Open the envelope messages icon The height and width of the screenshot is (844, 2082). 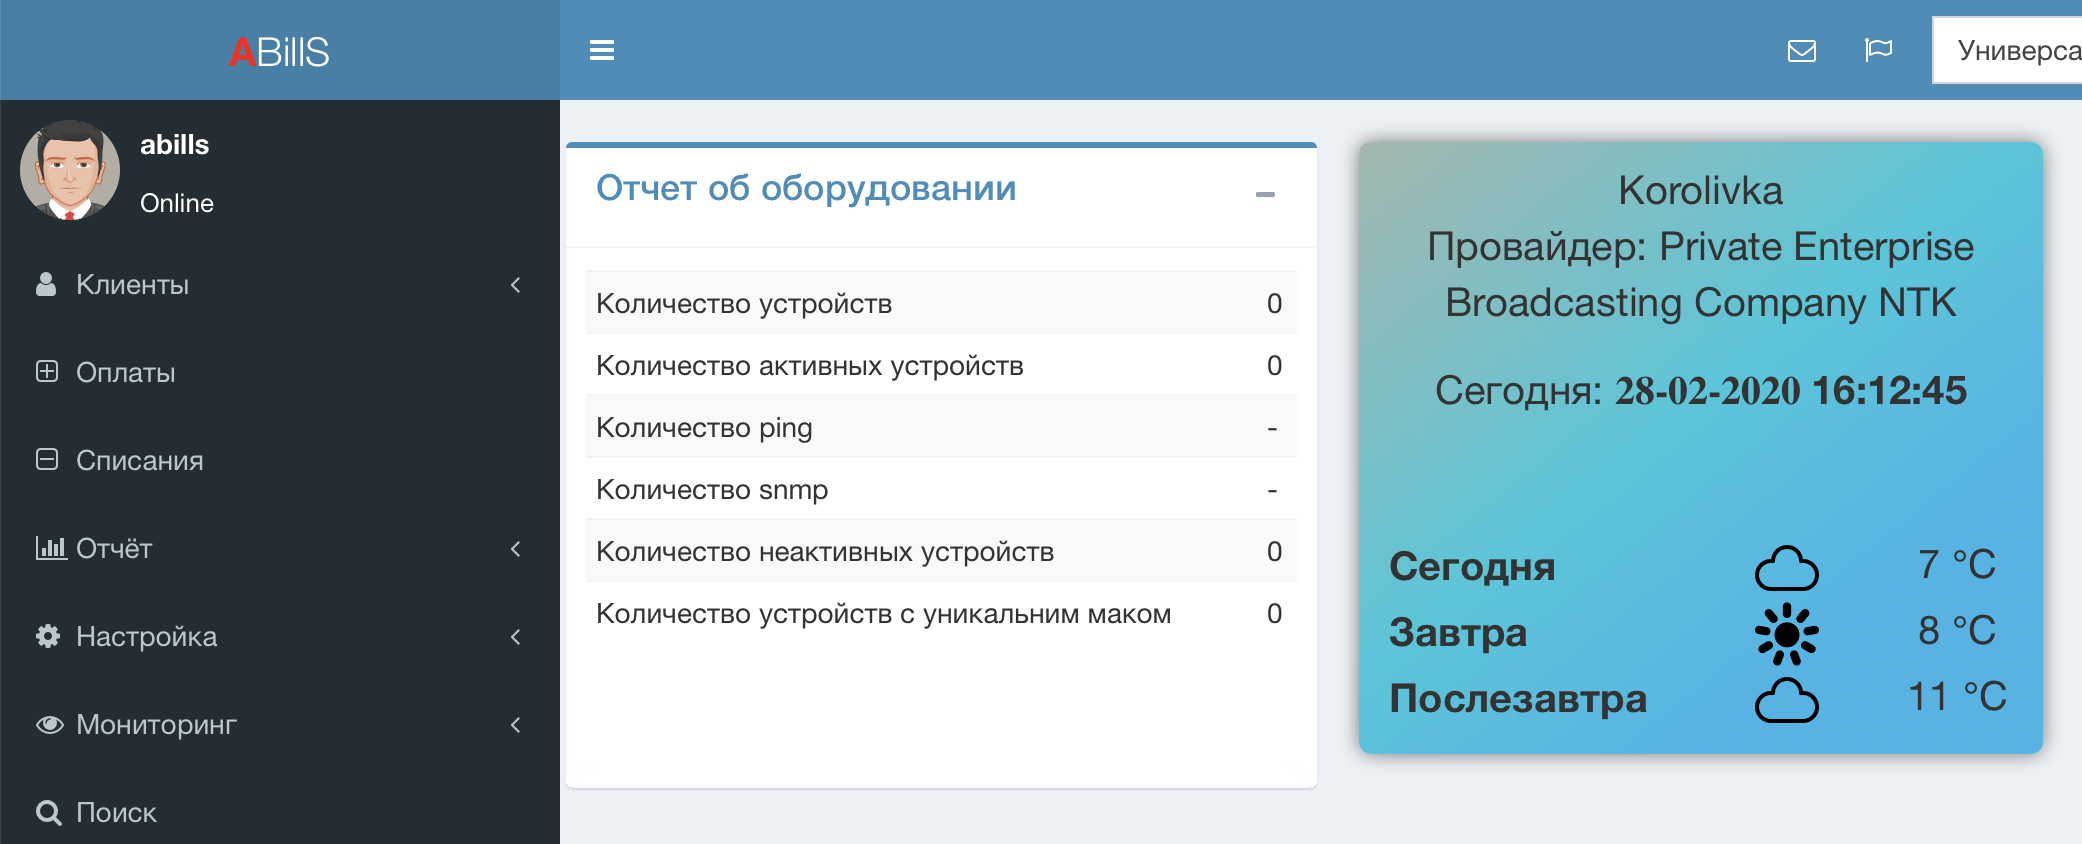[x=1801, y=51]
